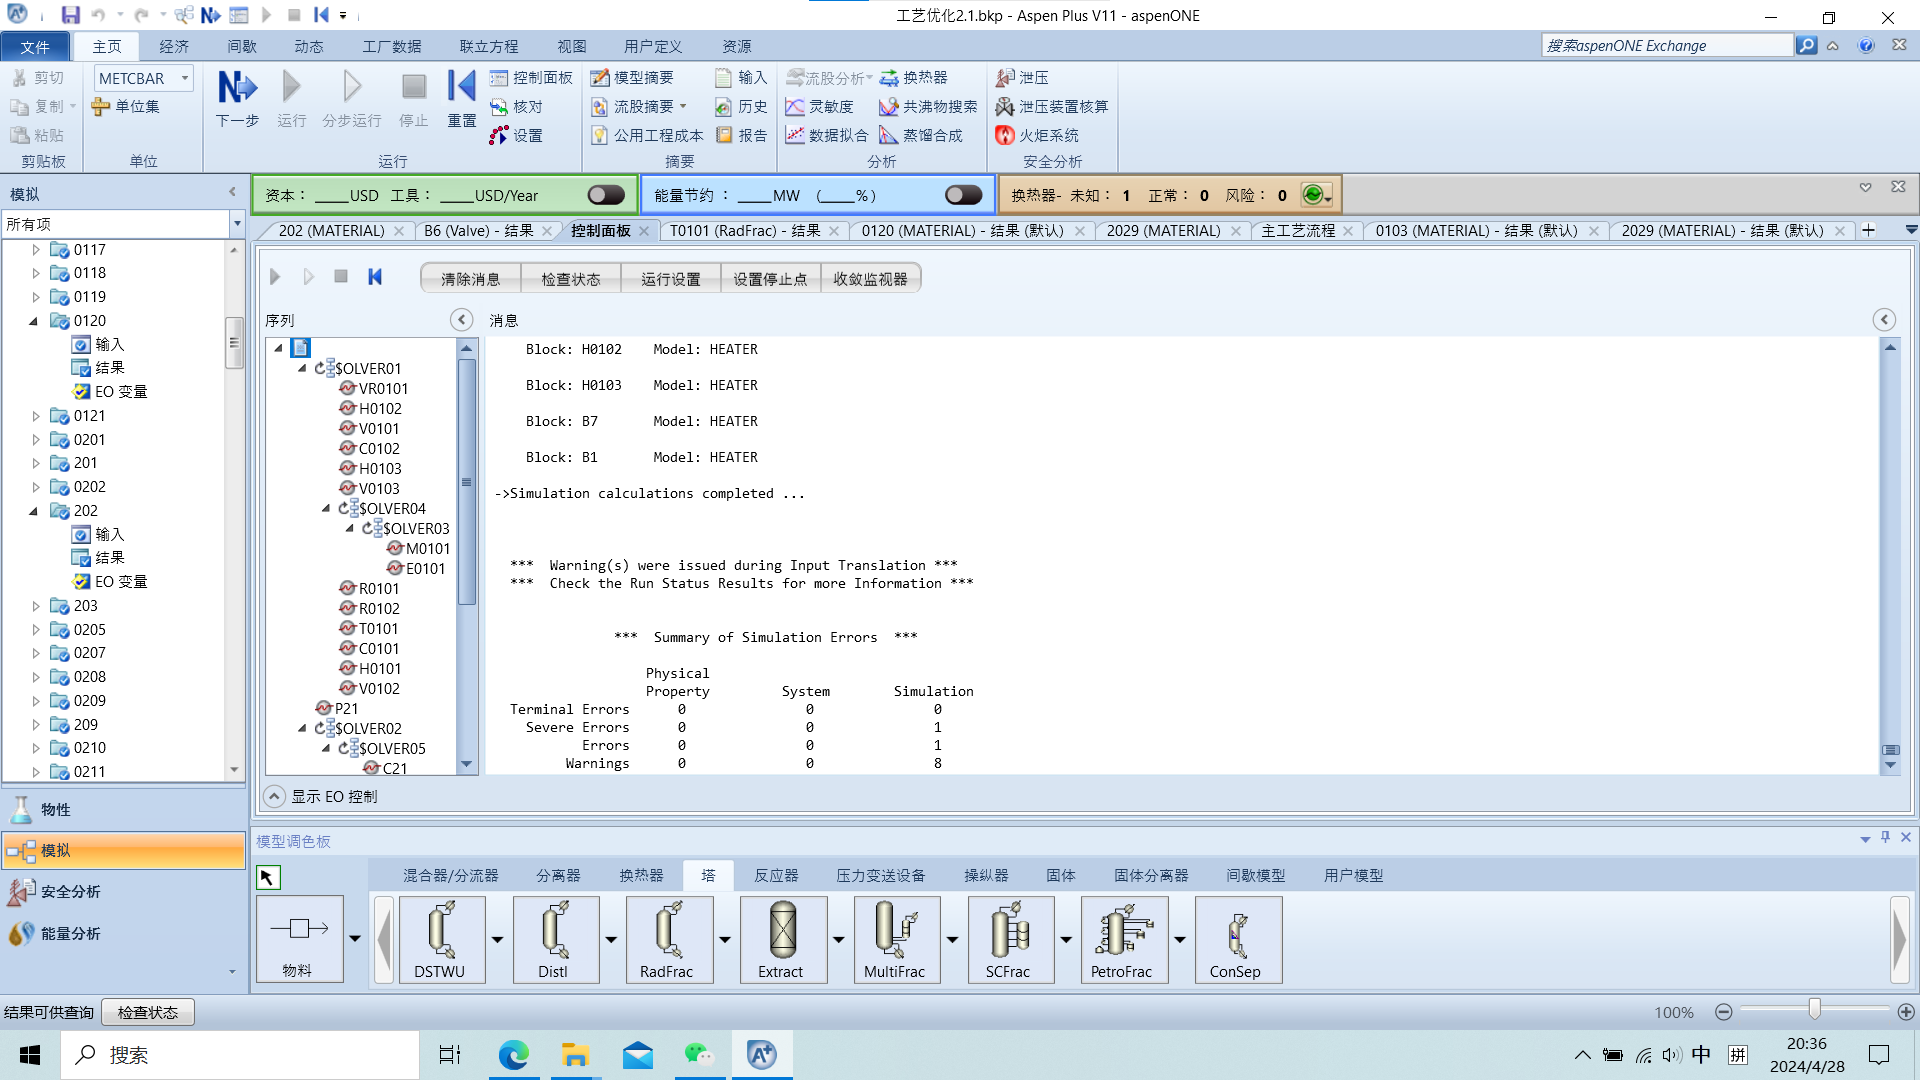
Task: Select the MultiFrac column model
Action: (896, 939)
